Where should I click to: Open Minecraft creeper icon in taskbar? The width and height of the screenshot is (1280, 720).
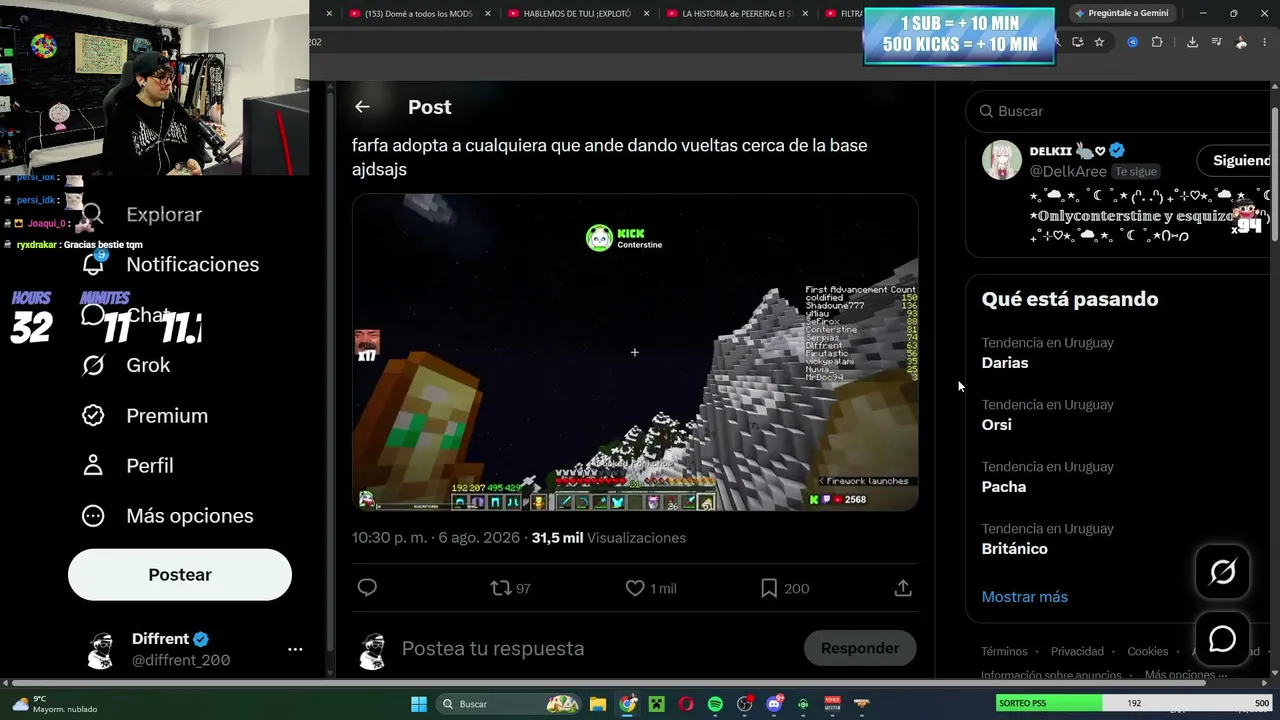(x=656, y=704)
